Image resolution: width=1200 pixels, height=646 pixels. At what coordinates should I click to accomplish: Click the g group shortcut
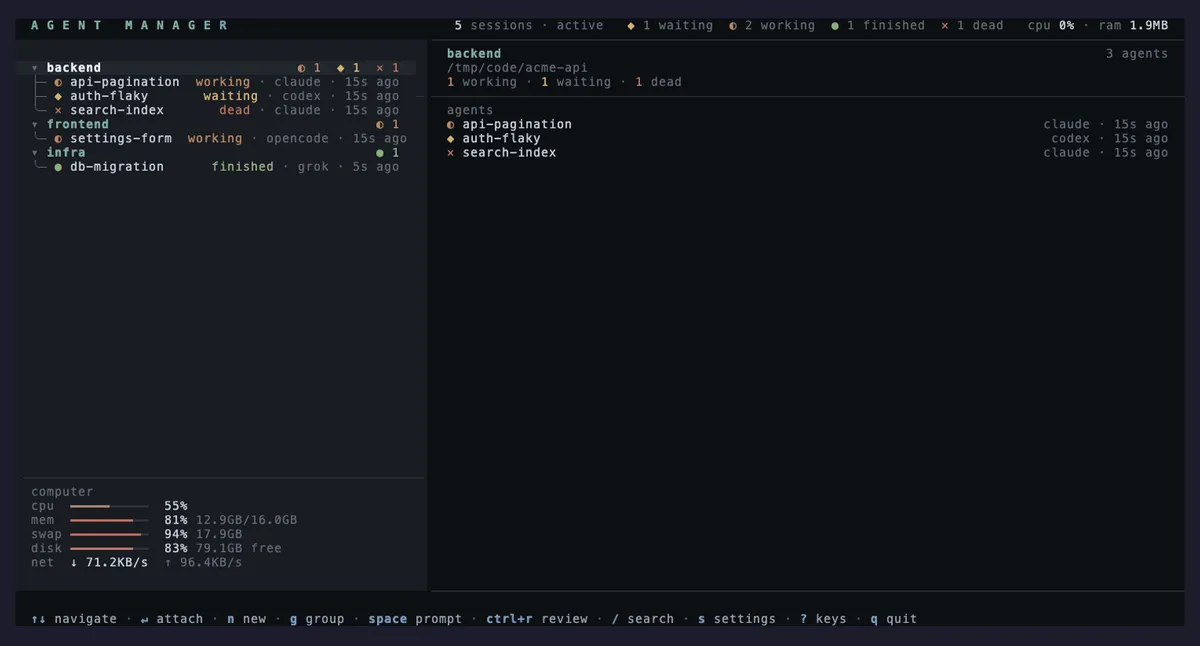click(x=317, y=619)
